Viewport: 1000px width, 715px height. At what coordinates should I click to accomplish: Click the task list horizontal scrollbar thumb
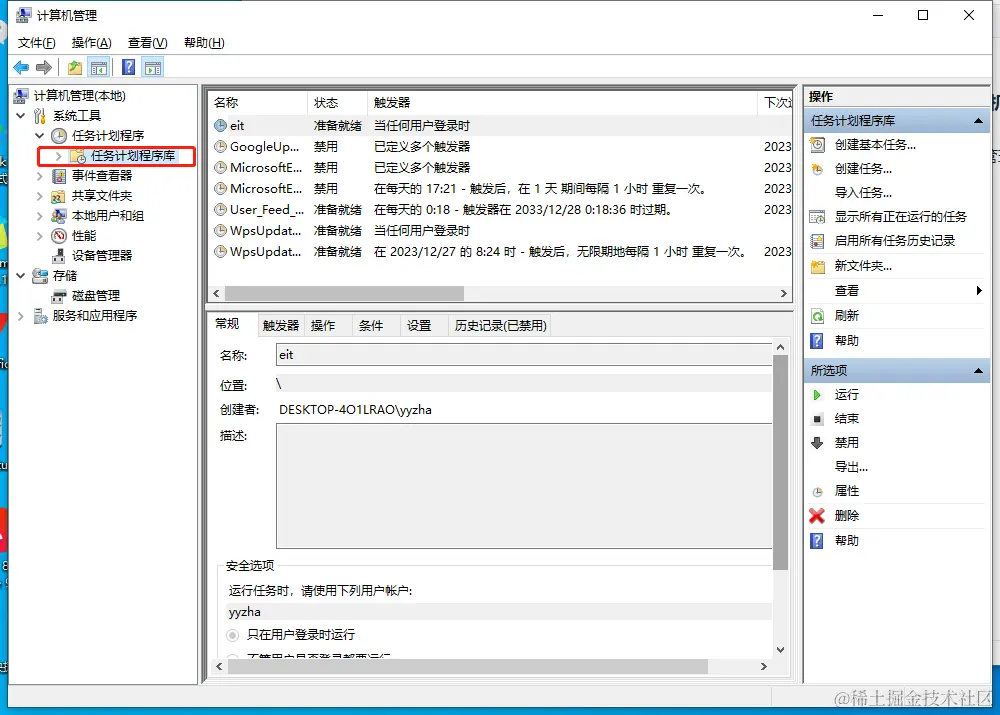coord(344,293)
